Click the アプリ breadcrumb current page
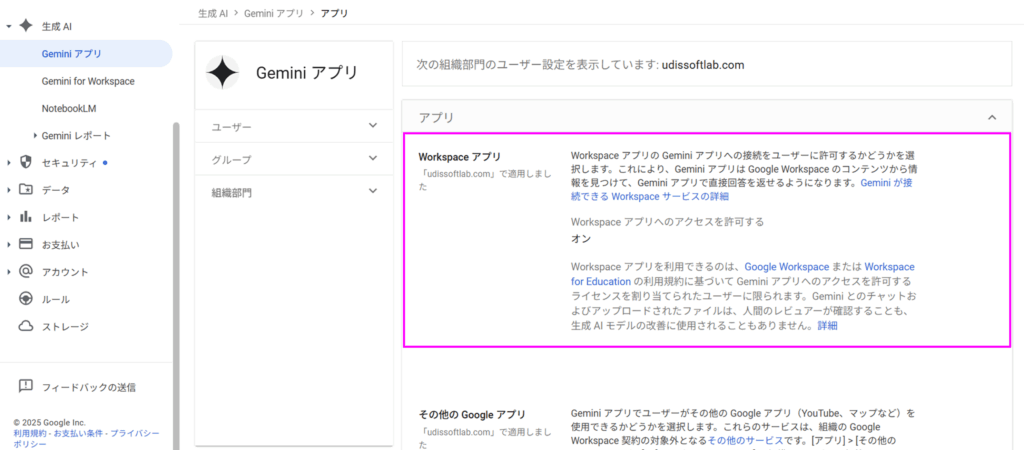The width and height of the screenshot is (1024, 450). pyautogui.click(x=334, y=13)
